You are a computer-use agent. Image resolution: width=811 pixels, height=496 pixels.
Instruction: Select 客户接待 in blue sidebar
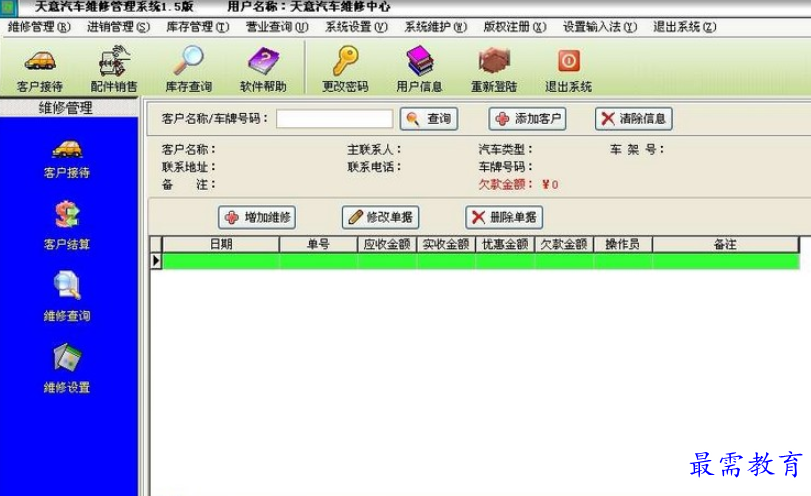click(x=67, y=159)
